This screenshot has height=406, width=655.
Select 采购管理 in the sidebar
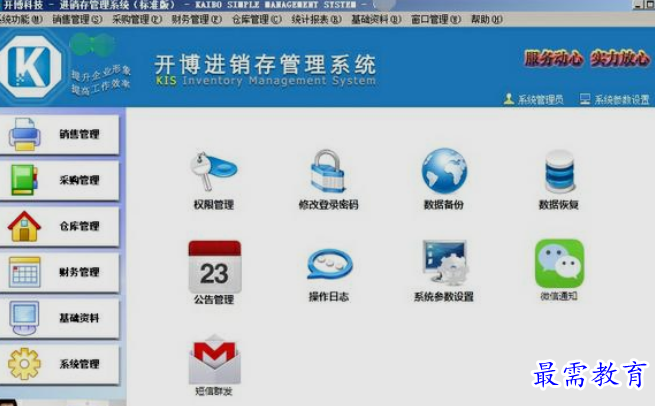(59, 180)
